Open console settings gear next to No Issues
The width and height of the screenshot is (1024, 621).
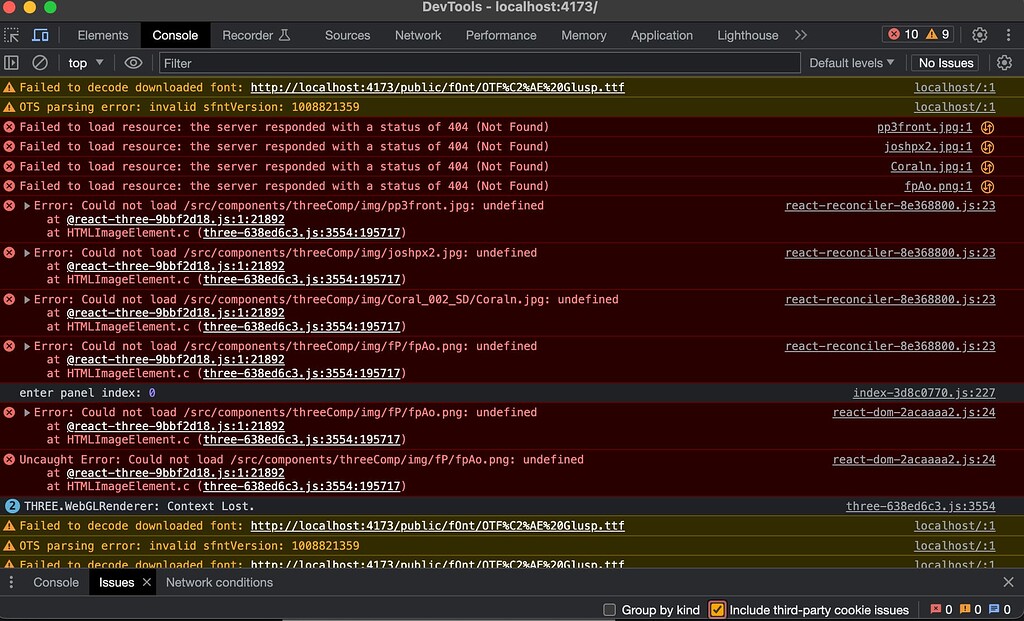click(1004, 62)
